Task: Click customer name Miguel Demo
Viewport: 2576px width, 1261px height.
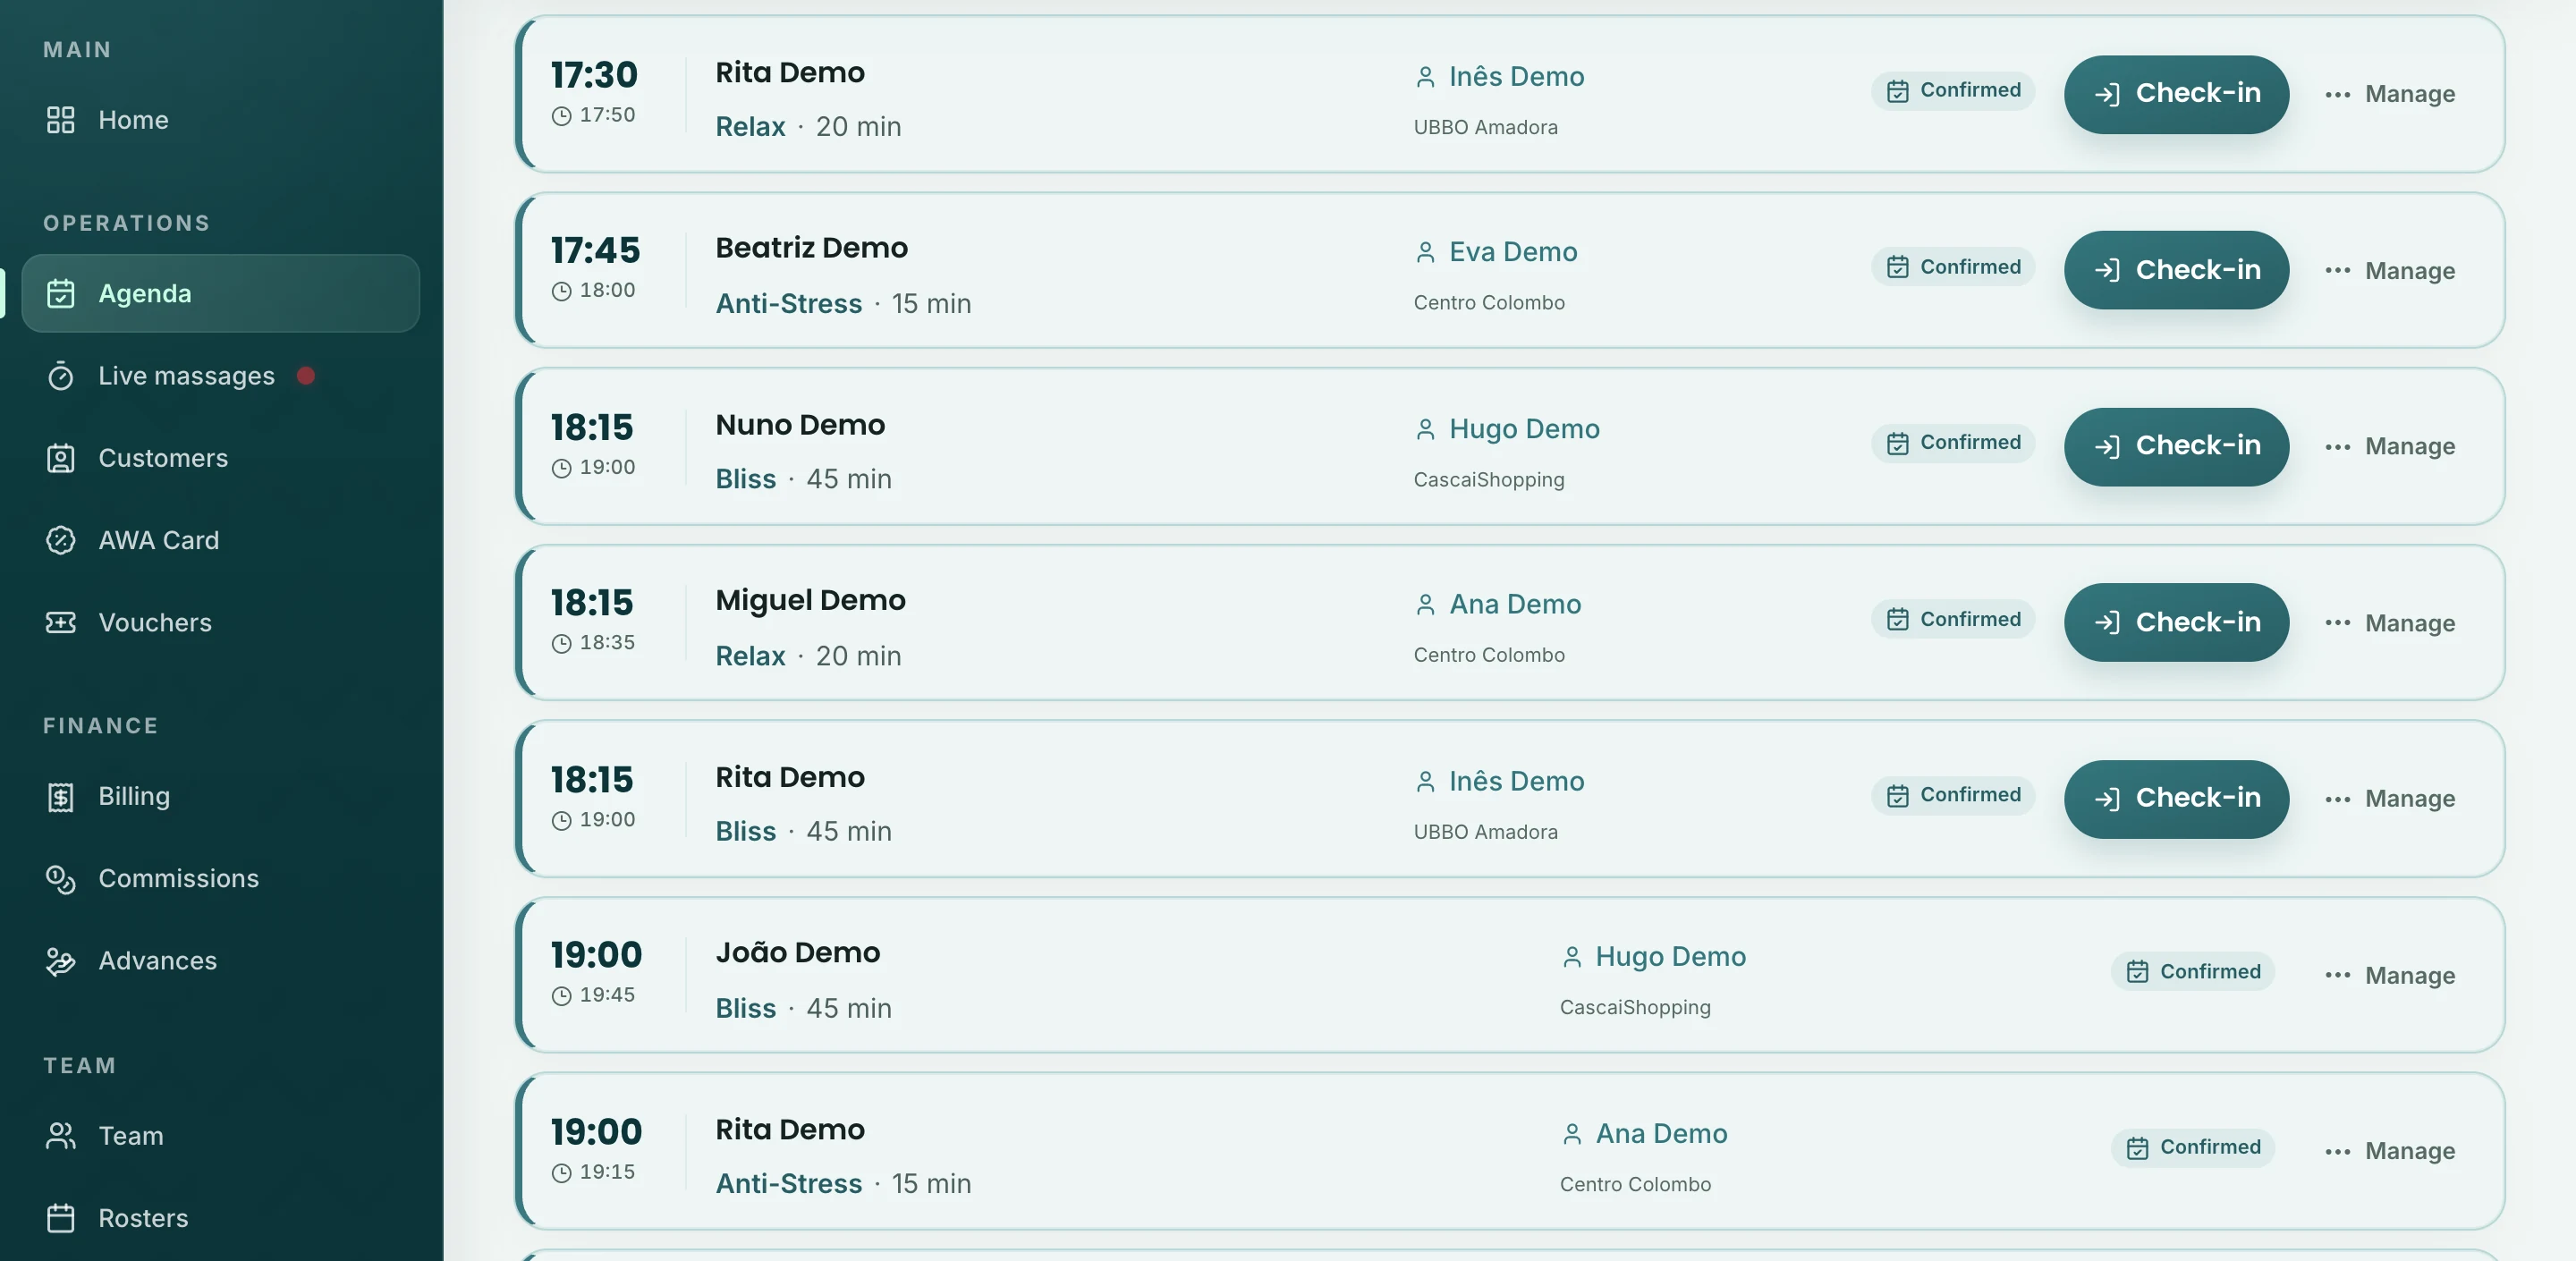Action: click(810, 600)
